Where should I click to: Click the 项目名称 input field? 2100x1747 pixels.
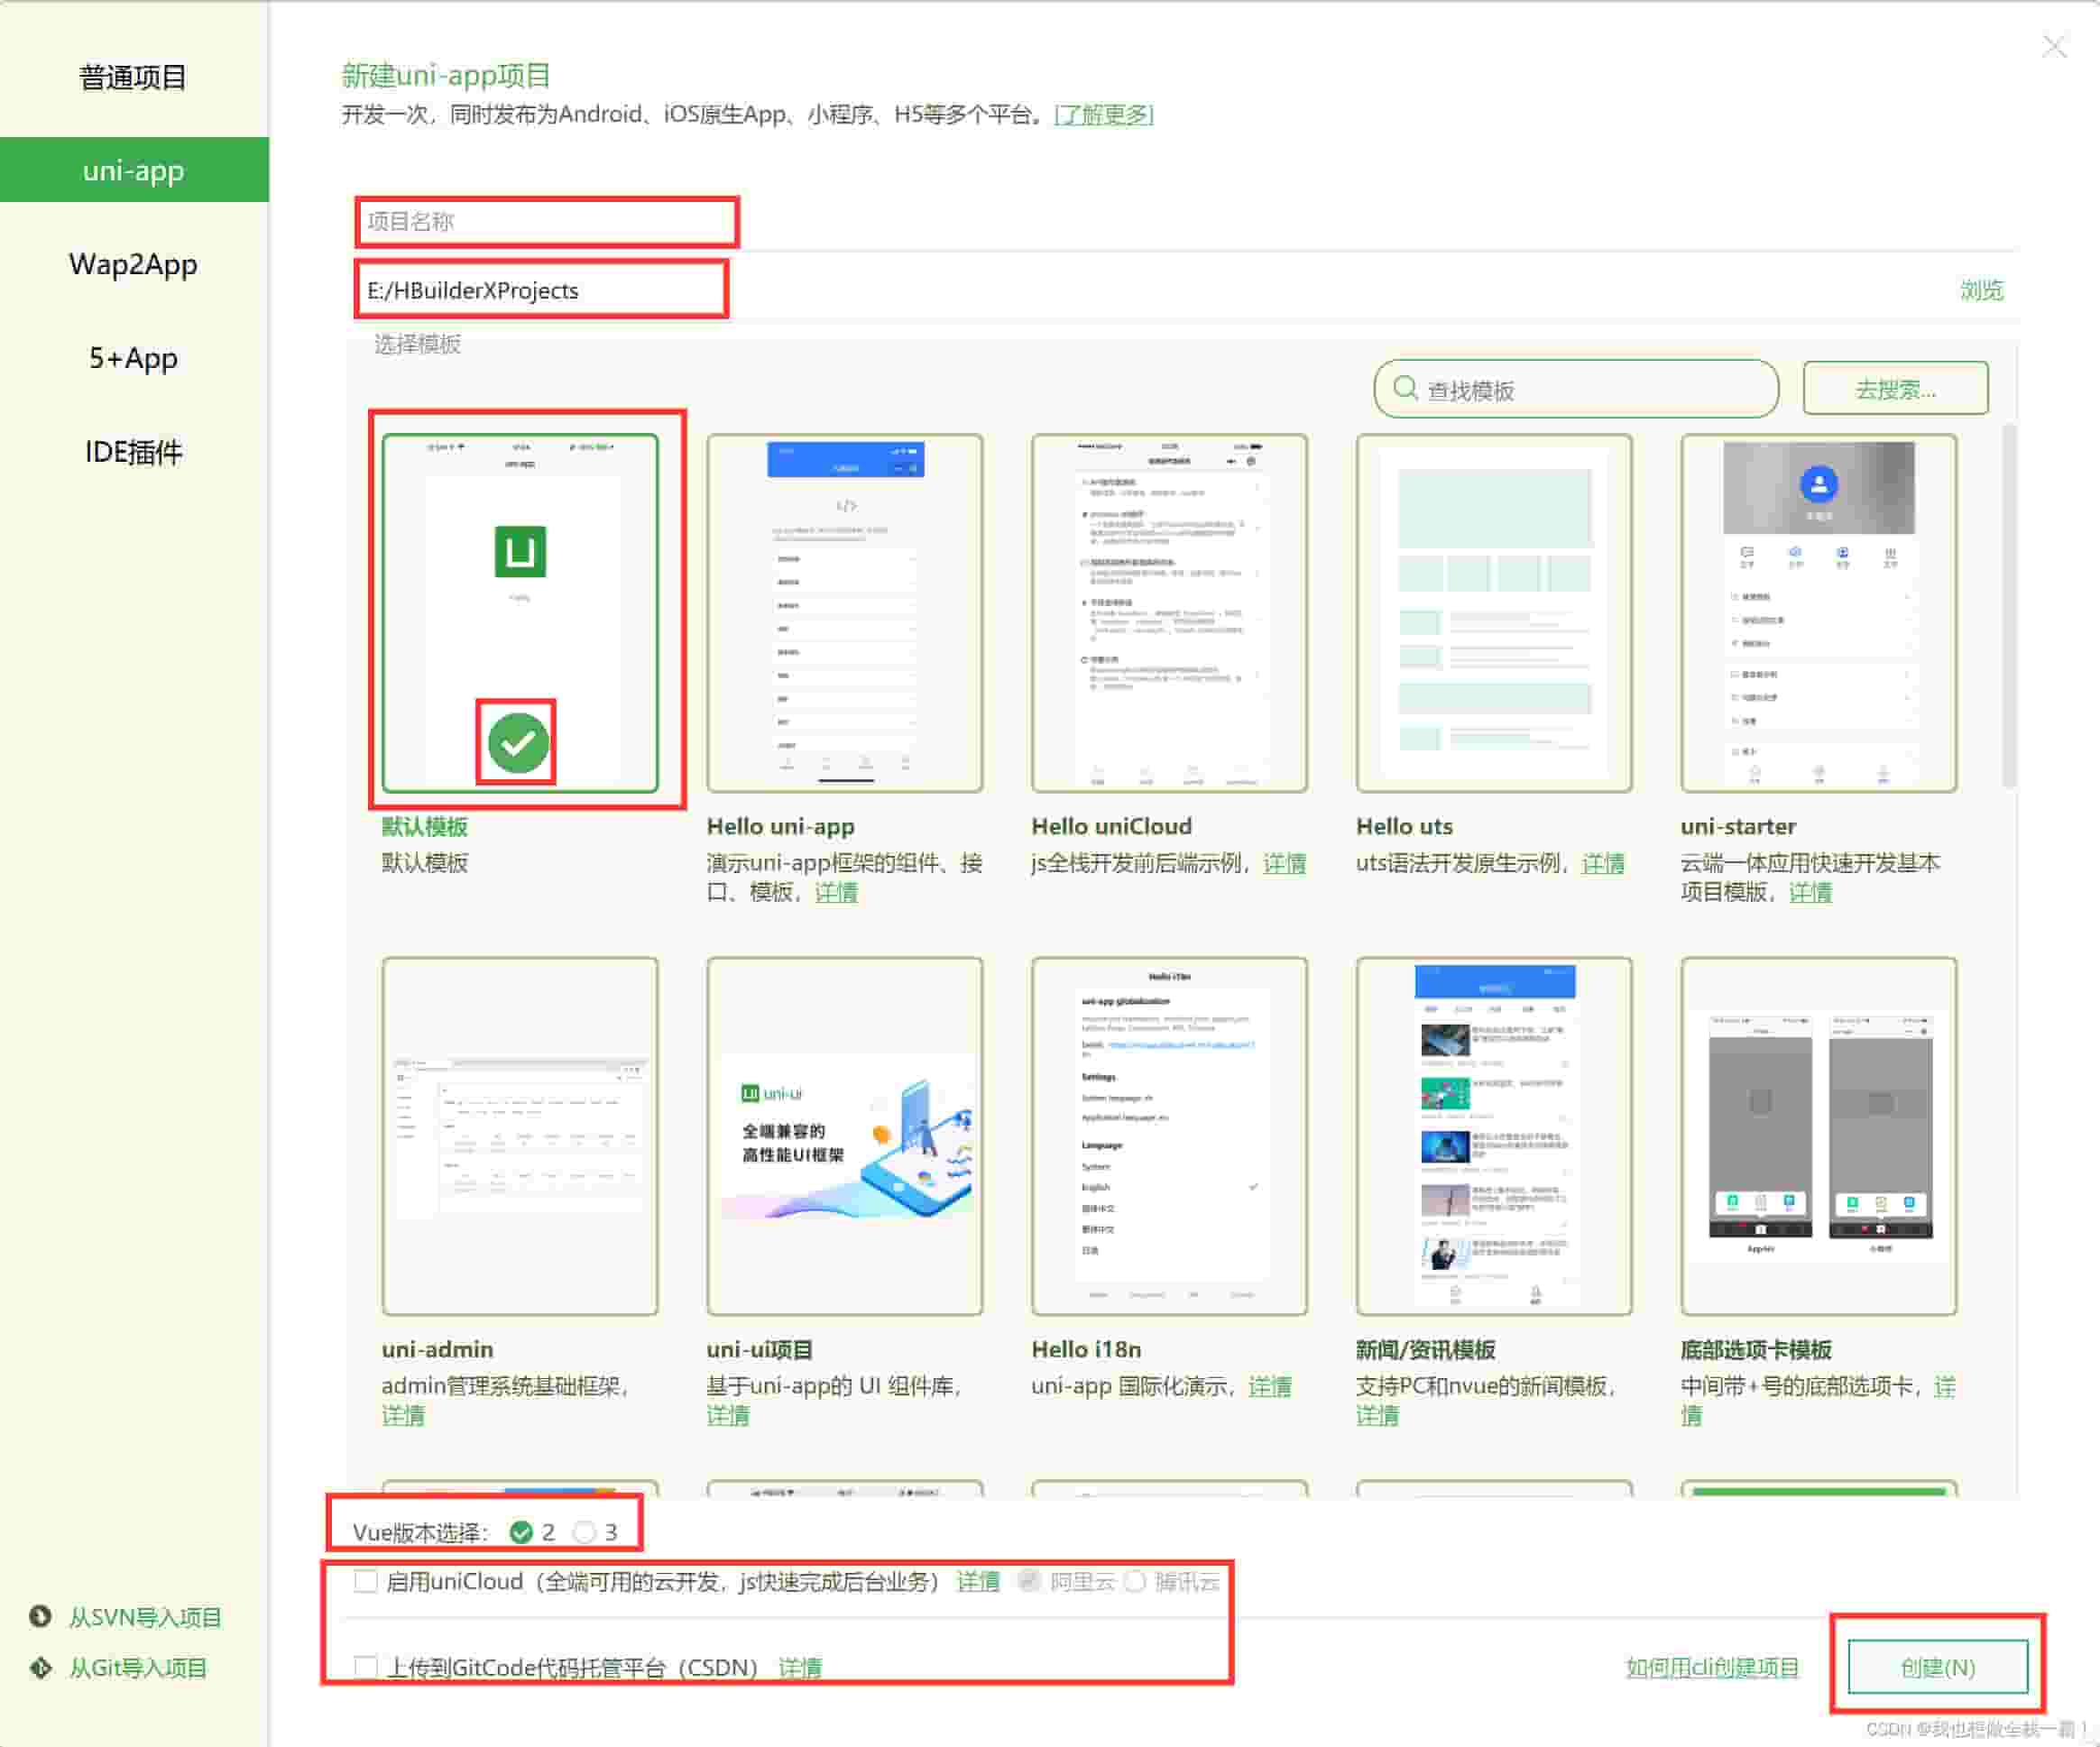(545, 222)
